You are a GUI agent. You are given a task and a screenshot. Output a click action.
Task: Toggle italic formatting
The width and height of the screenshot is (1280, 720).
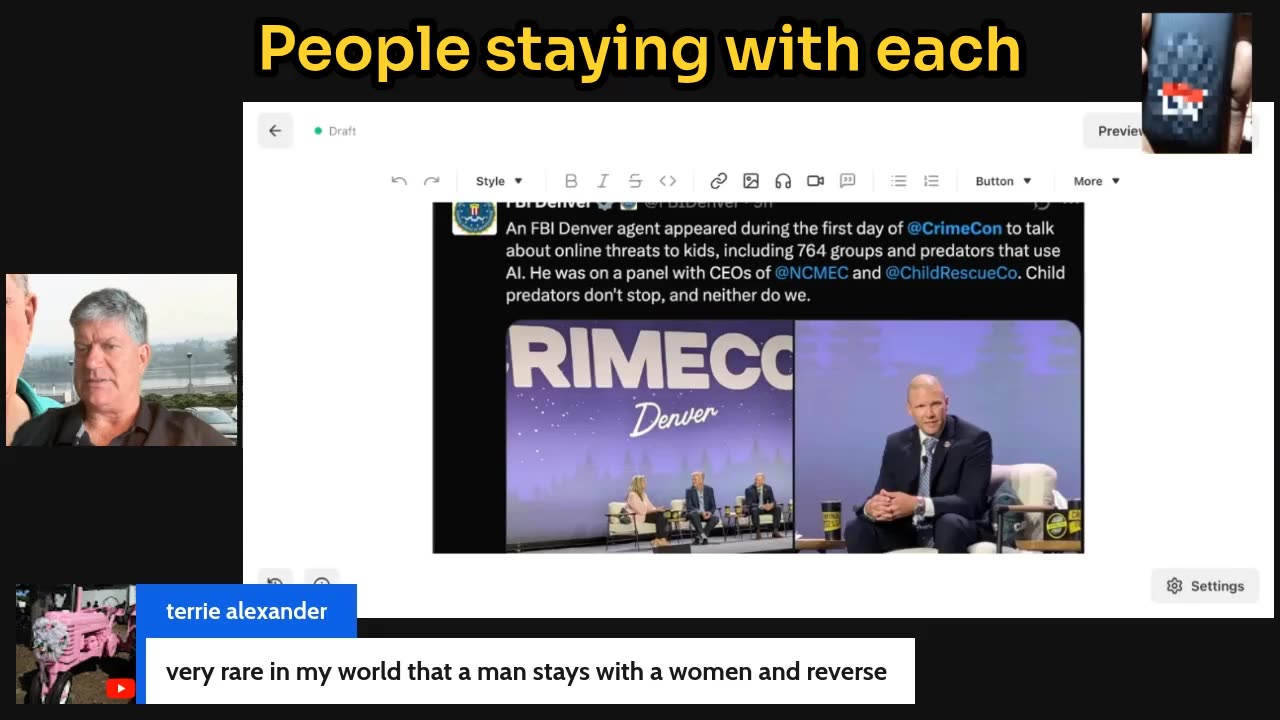point(603,181)
